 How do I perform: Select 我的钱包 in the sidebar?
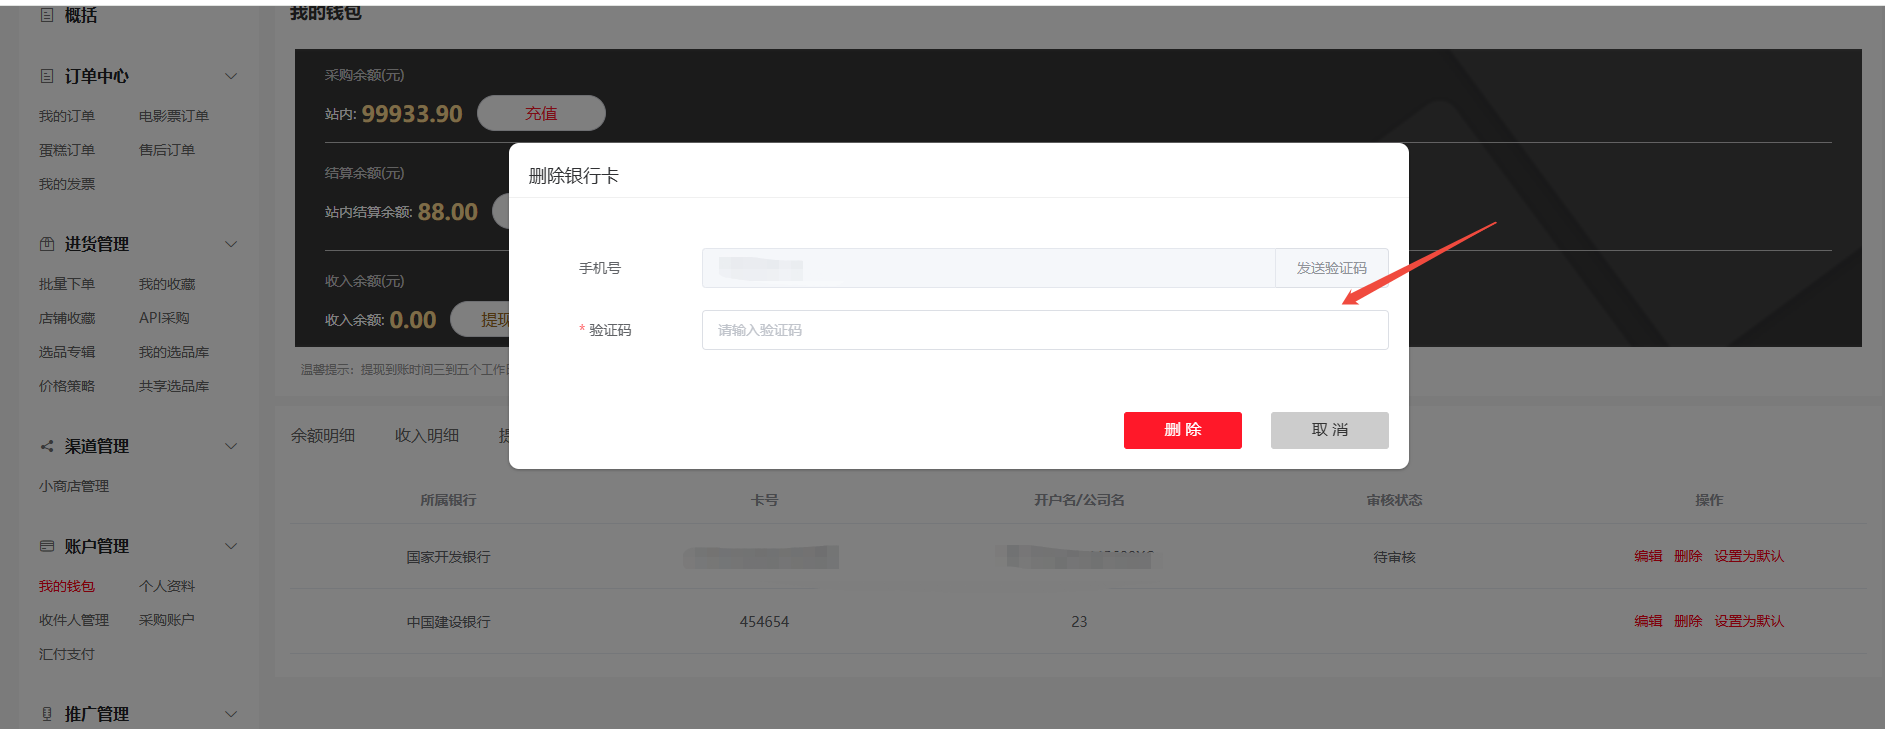[67, 586]
